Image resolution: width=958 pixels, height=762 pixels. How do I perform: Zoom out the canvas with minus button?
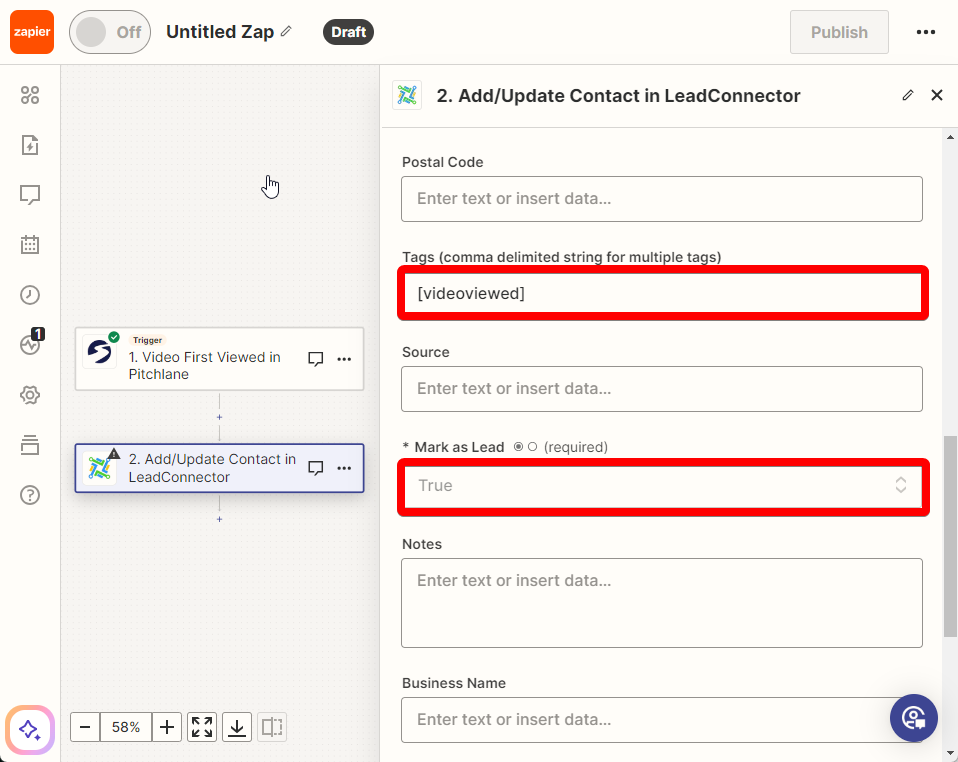[x=85, y=727]
